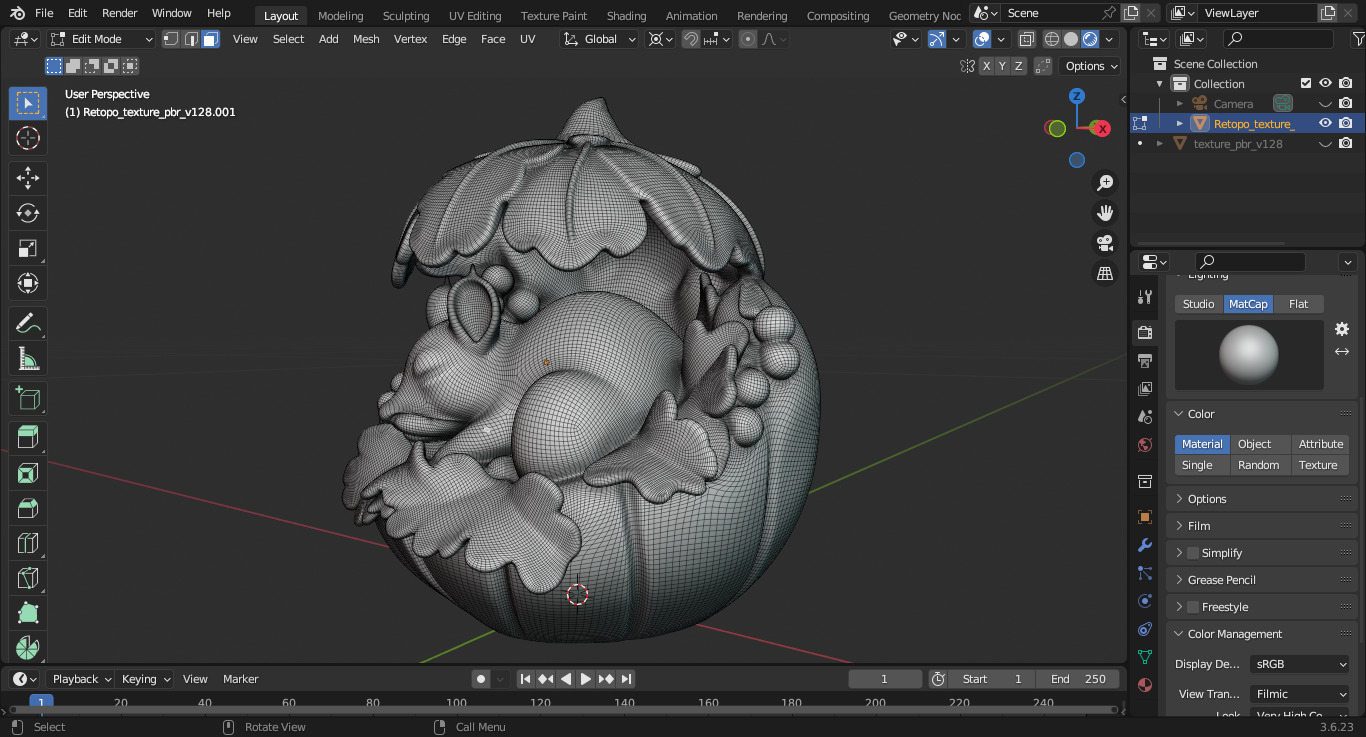
Task: Select the Measure tool
Action: point(28,359)
